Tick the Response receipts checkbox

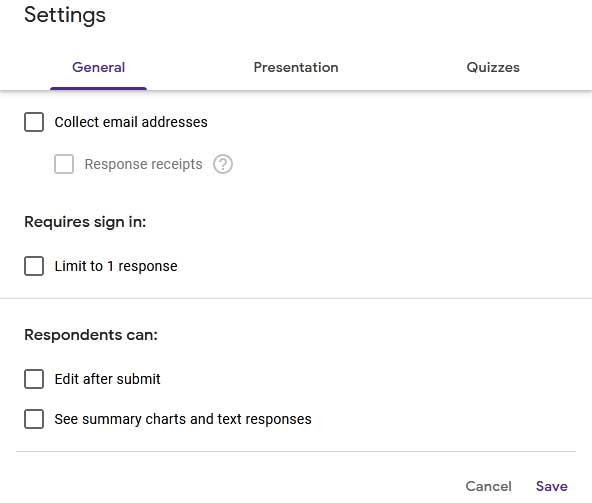(64, 164)
